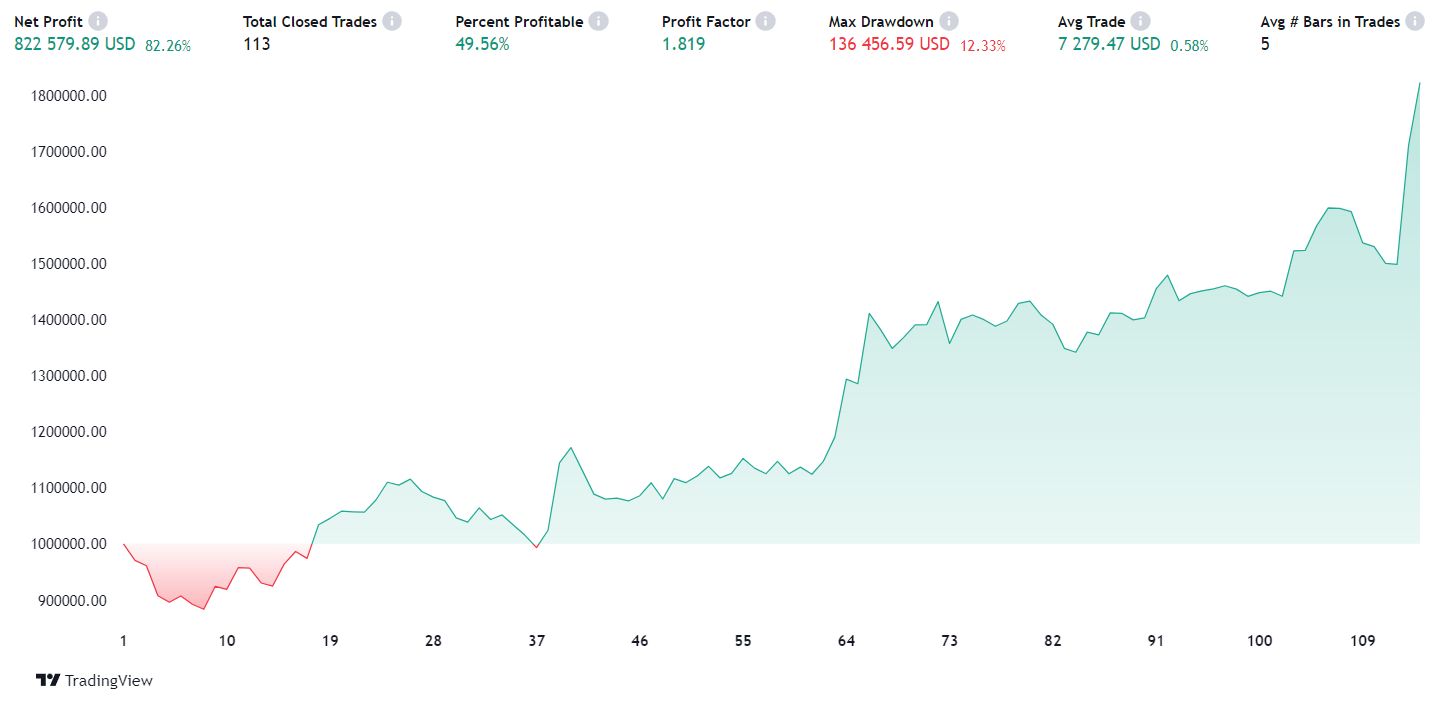Select the 49.56% percent profitable value

[x=482, y=44]
